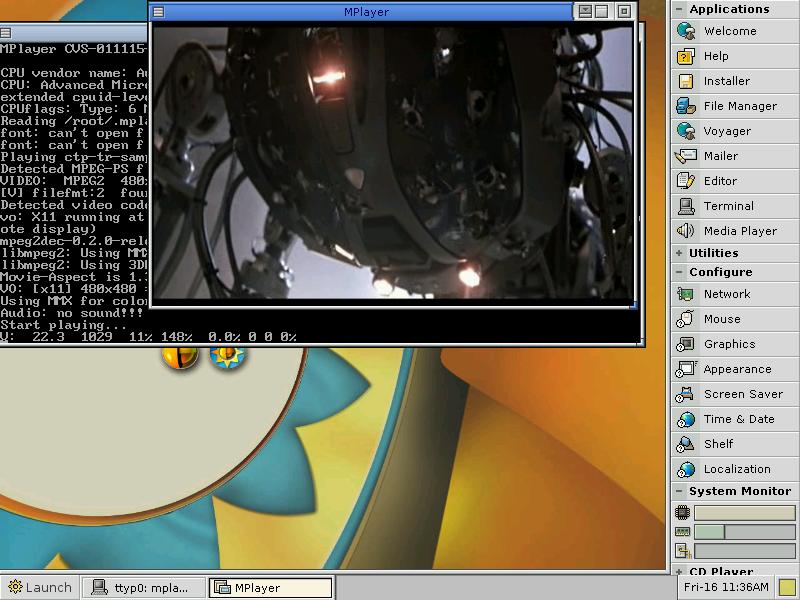Click the 'Start playing...' terminal line
Screen dimensions: 800x600
[64, 325]
